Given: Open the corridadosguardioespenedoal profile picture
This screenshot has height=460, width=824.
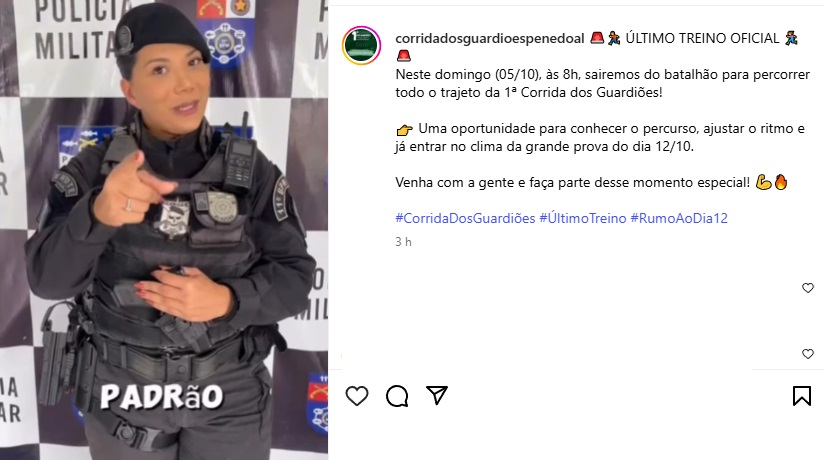Looking at the screenshot, I should 362,46.
